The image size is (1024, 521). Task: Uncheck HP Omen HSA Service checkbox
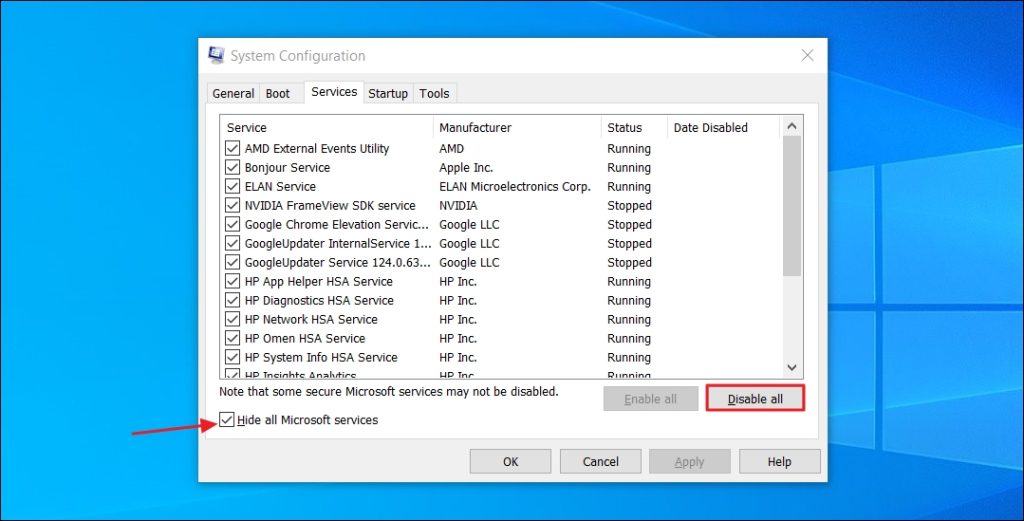(x=233, y=339)
